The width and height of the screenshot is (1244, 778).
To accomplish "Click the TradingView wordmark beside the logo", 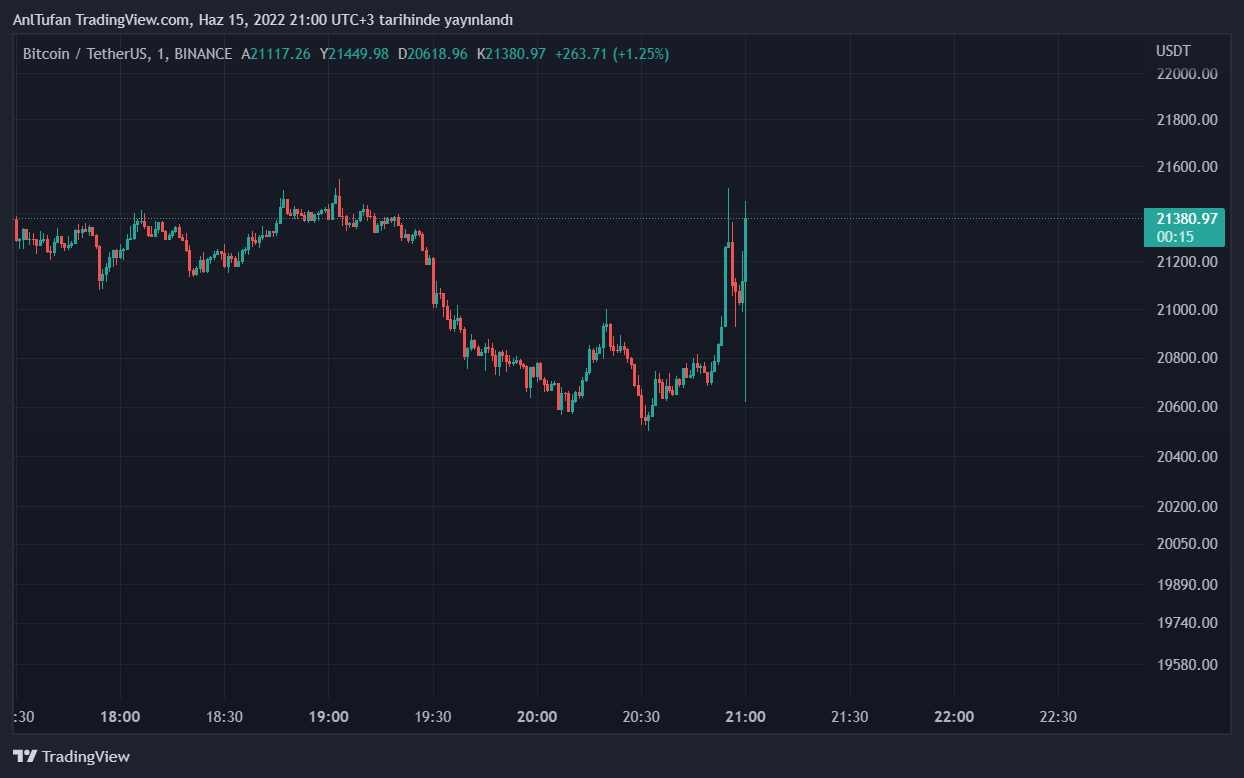I will pos(86,757).
